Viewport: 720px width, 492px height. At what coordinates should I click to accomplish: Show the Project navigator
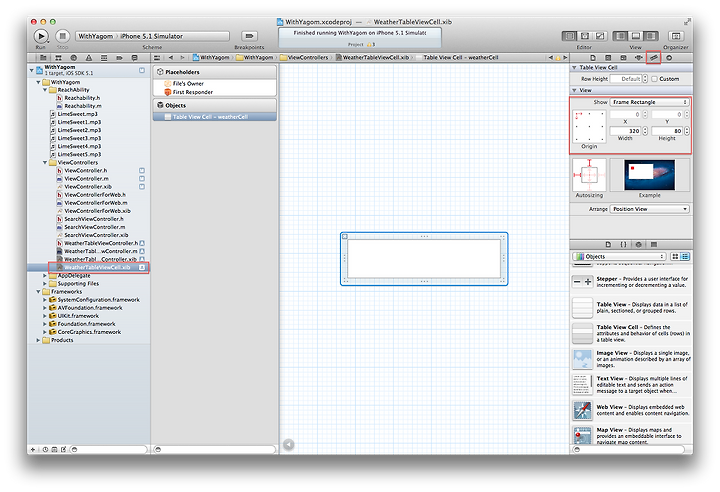(x=43, y=58)
